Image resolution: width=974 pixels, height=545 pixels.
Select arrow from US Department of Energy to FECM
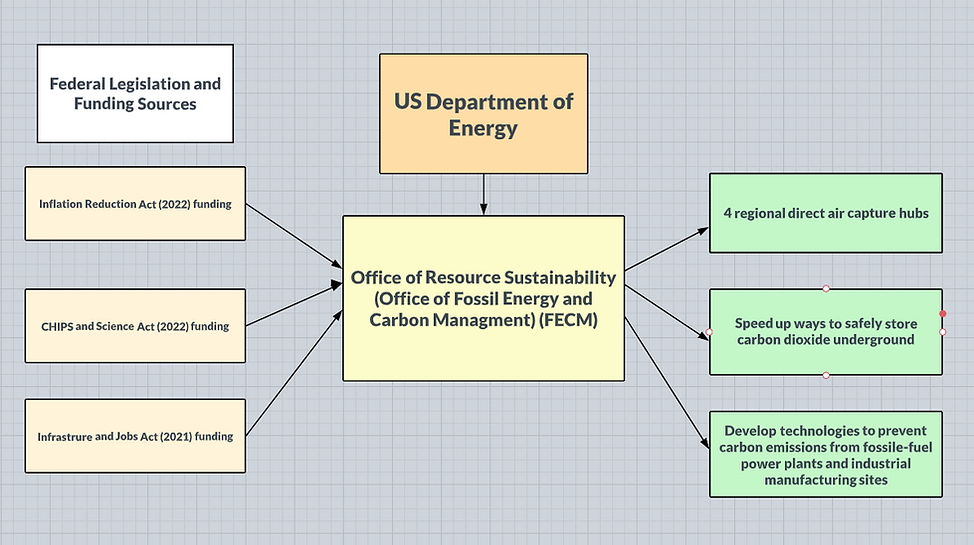pyautogui.click(x=483, y=195)
